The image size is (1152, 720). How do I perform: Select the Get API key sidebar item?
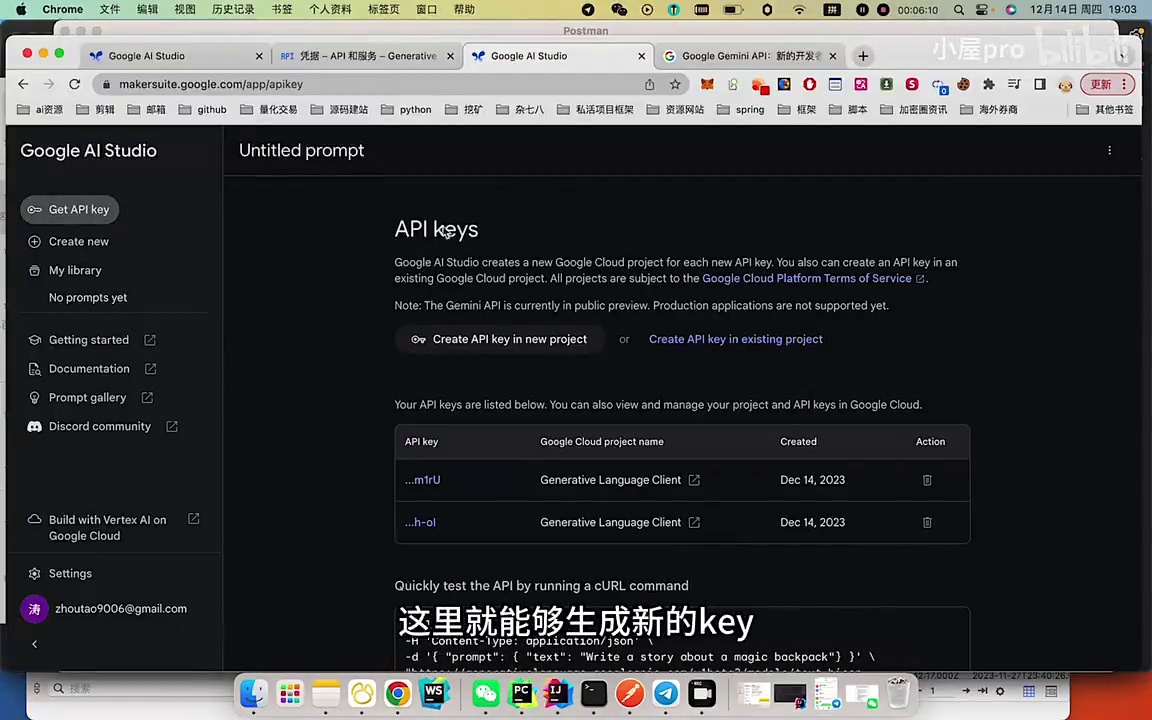[x=79, y=209]
